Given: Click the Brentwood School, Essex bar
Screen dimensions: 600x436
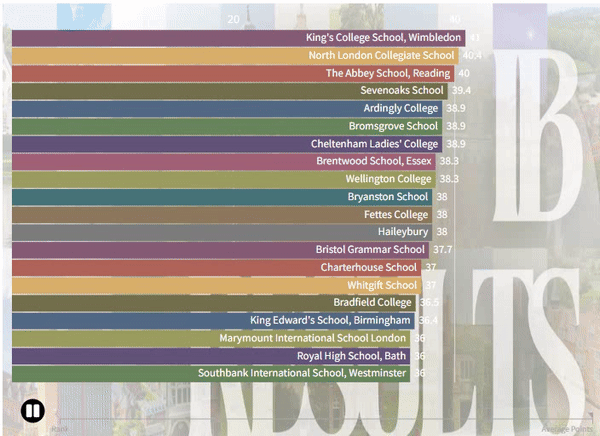Looking at the screenshot, I should (x=223, y=162).
